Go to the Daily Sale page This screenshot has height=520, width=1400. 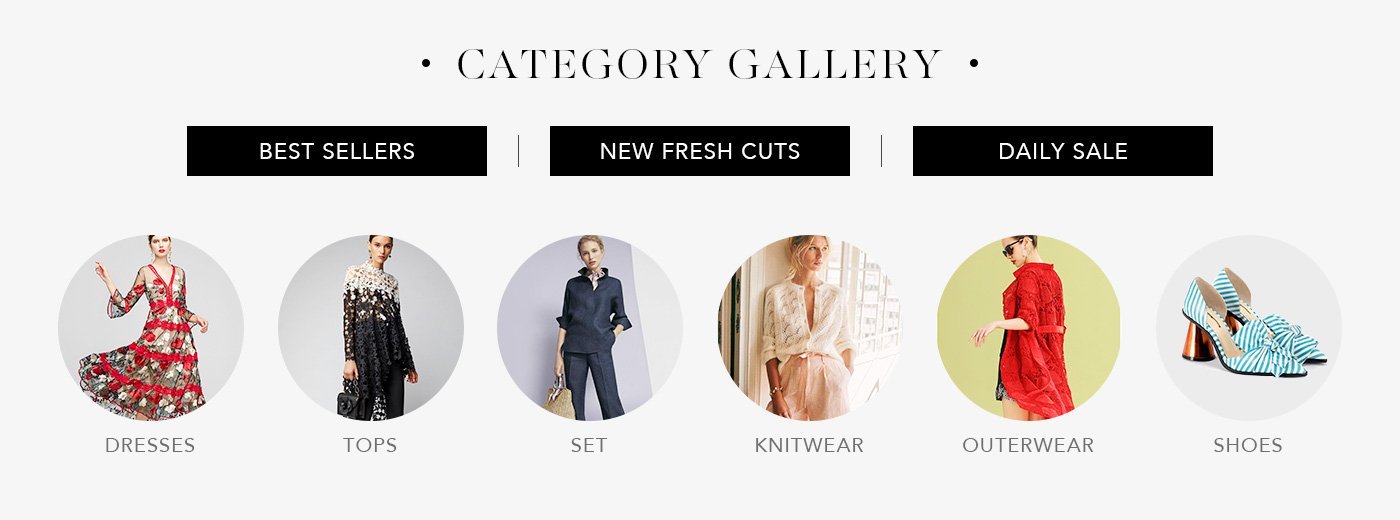1063,151
